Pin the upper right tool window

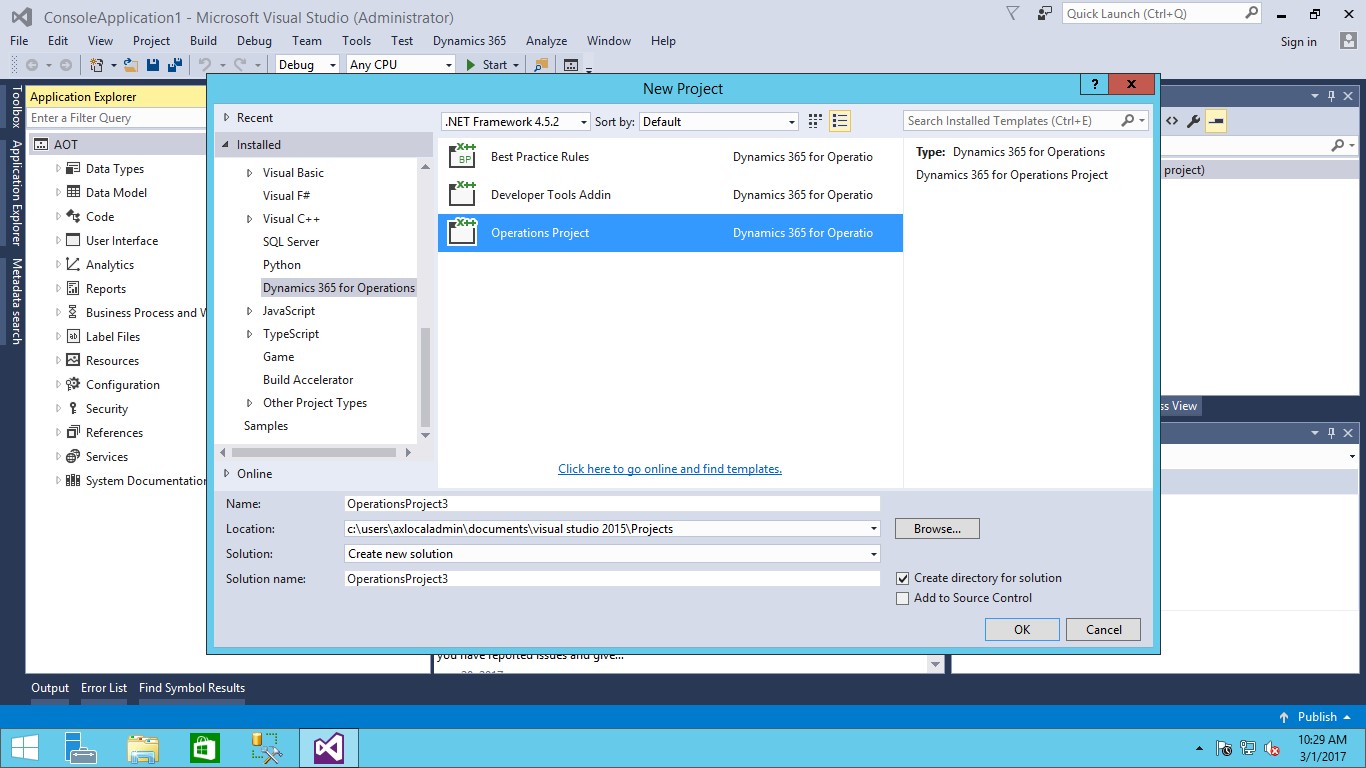click(1331, 97)
